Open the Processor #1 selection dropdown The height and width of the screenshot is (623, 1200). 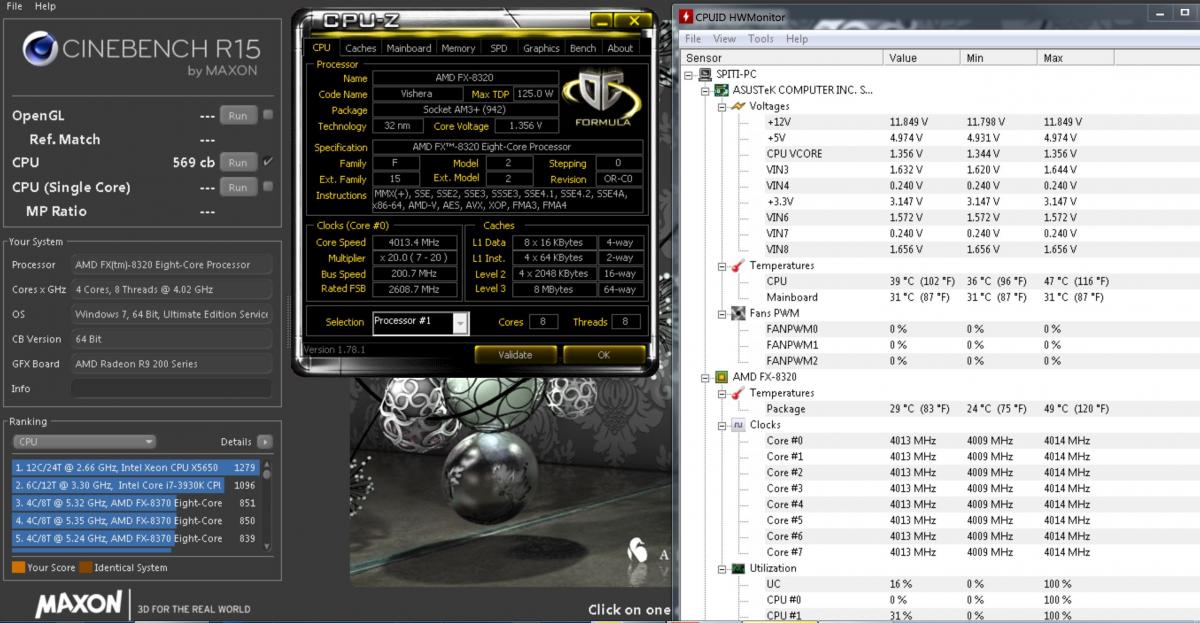click(460, 322)
